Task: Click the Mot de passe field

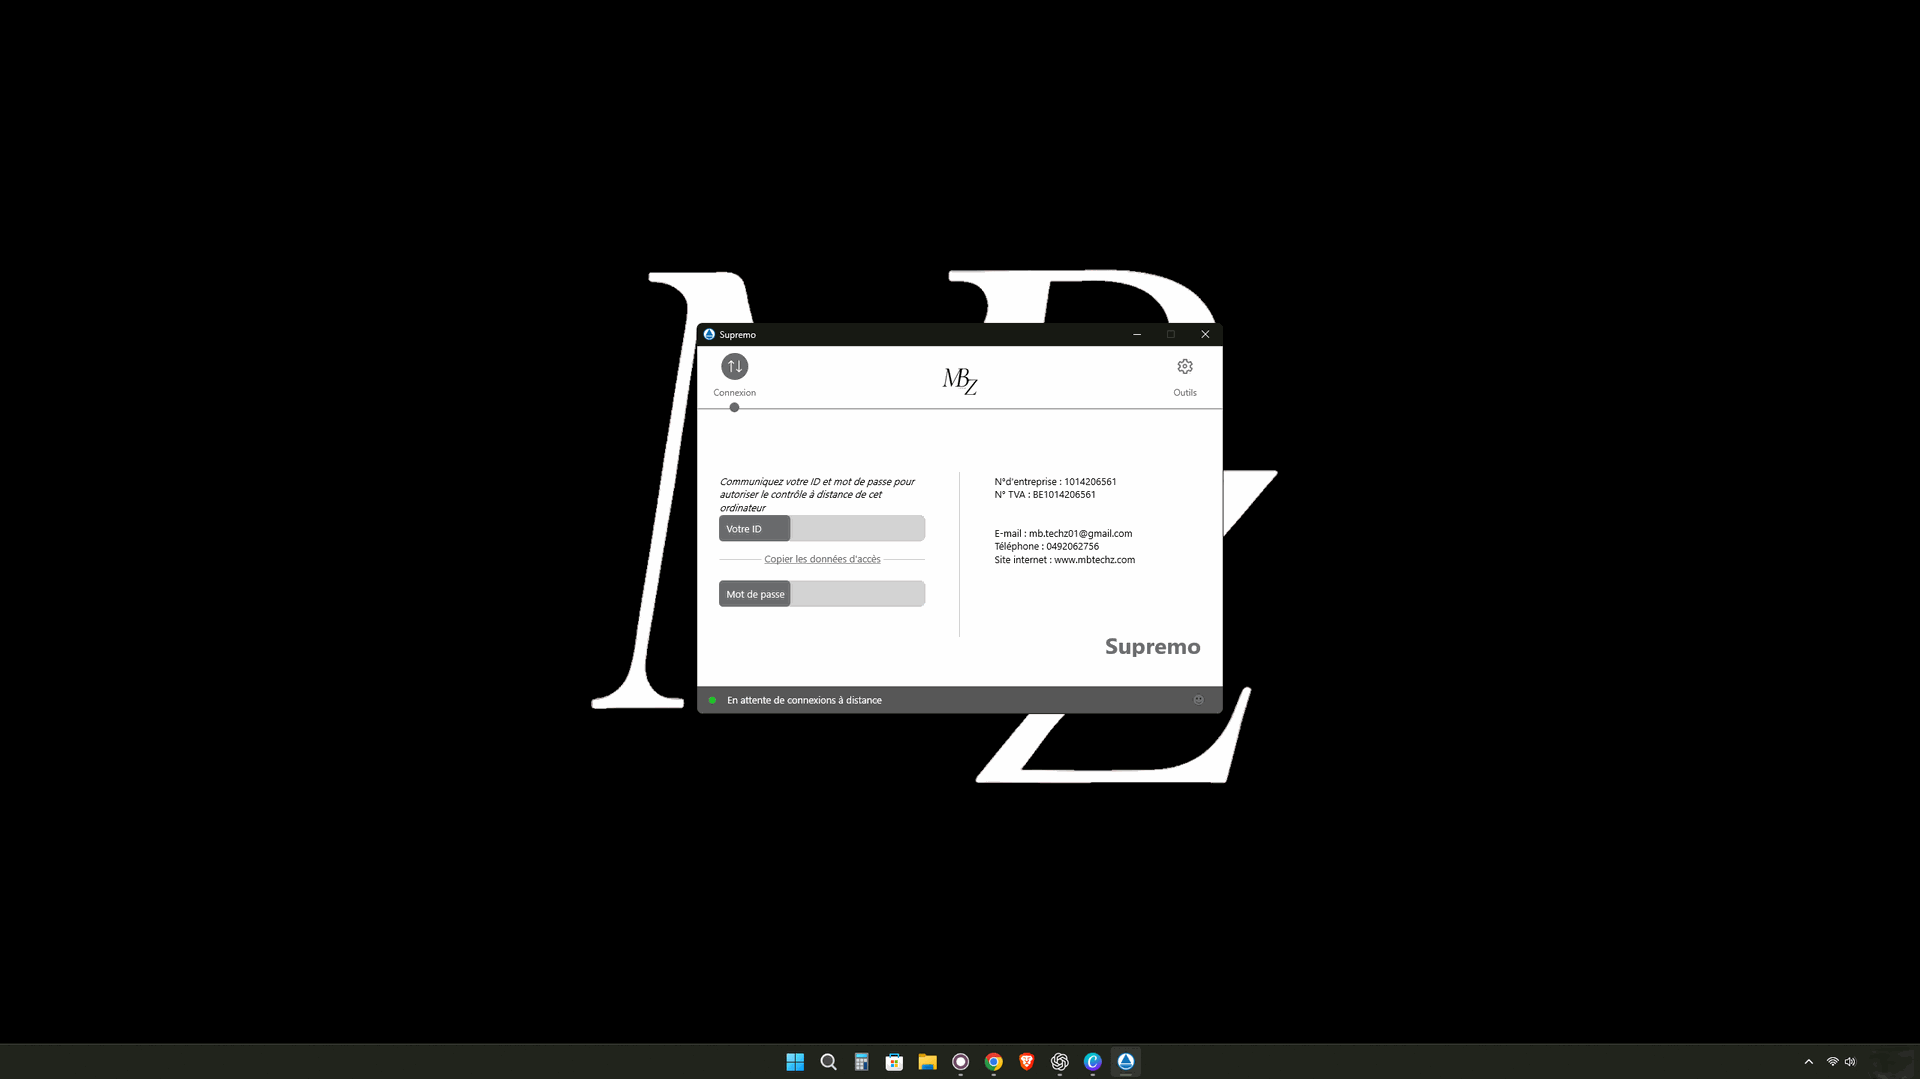Action: click(x=856, y=594)
